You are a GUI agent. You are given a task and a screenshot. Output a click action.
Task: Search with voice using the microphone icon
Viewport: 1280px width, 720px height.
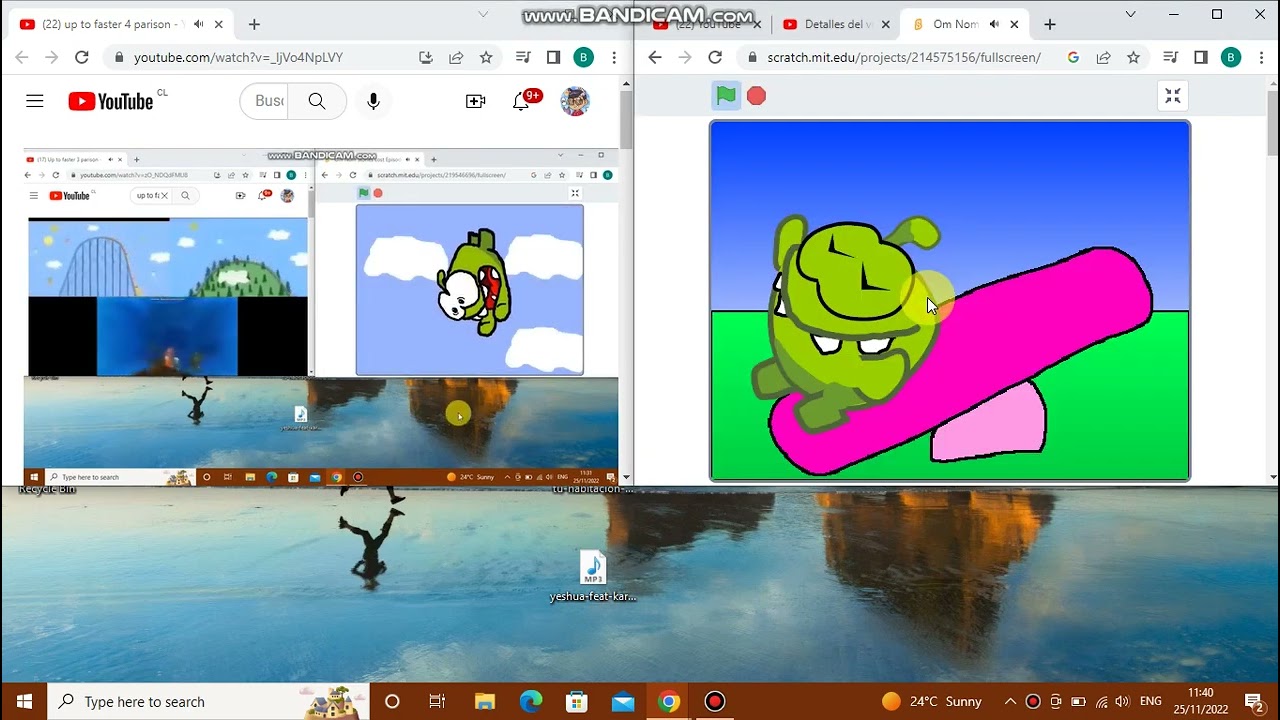pyautogui.click(x=373, y=101)
